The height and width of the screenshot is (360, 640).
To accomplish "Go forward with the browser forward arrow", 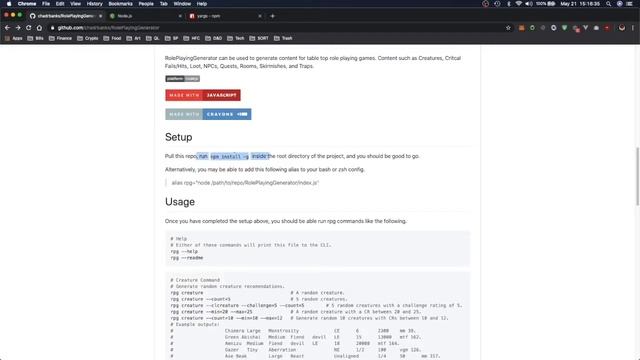I will click(18, 28).
